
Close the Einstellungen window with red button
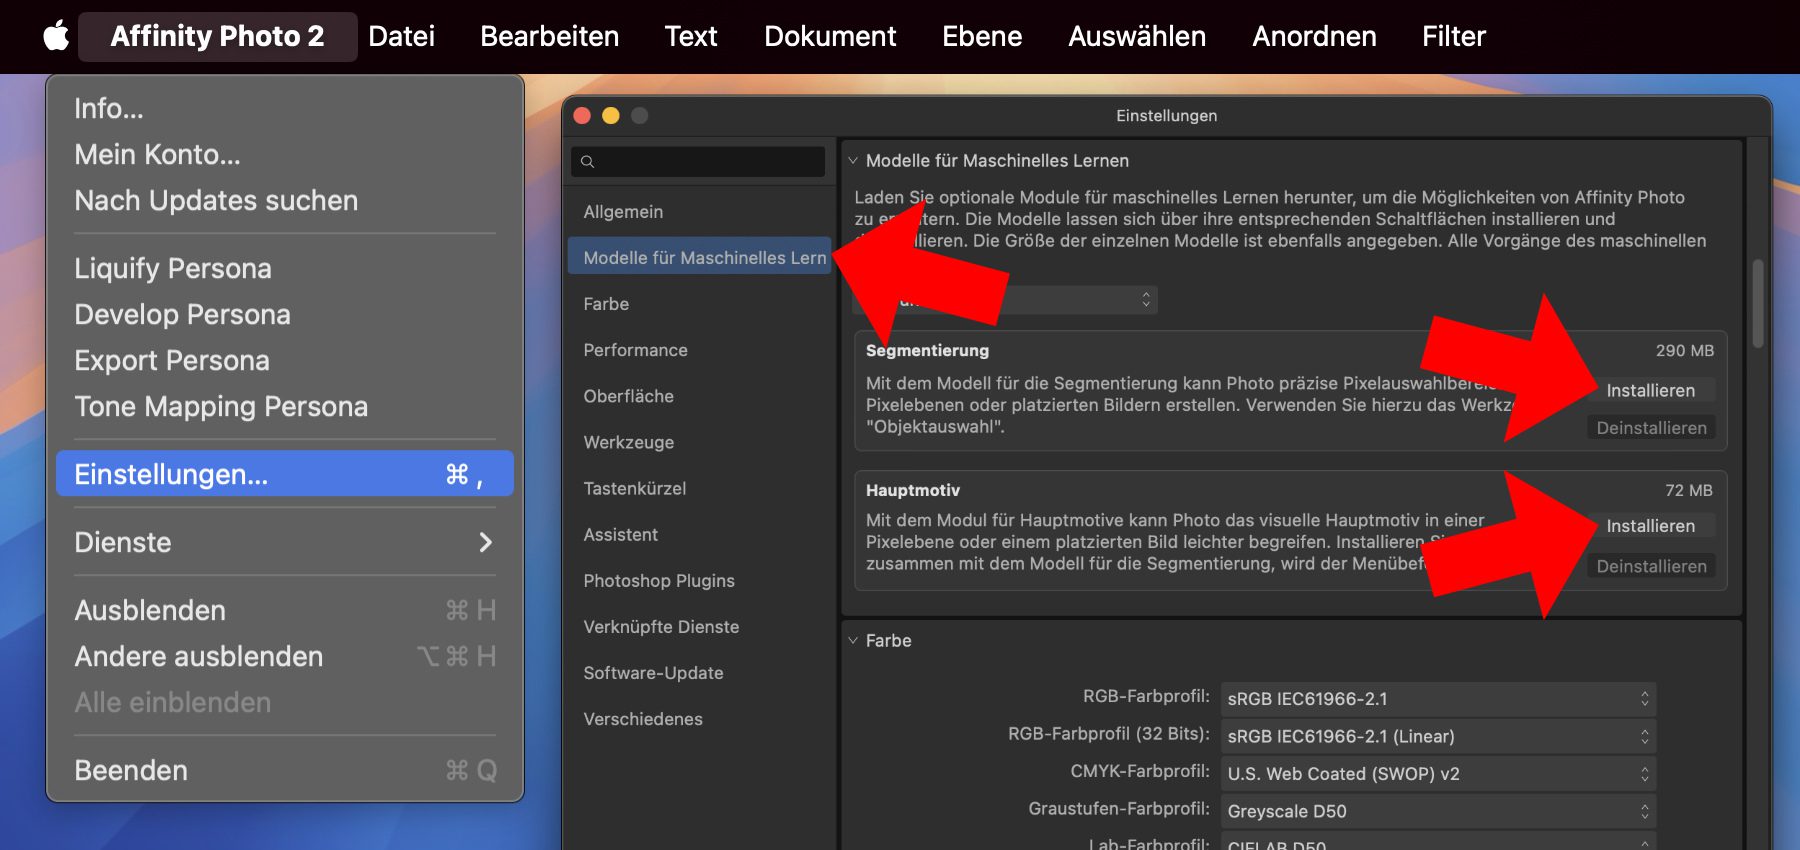582,116
